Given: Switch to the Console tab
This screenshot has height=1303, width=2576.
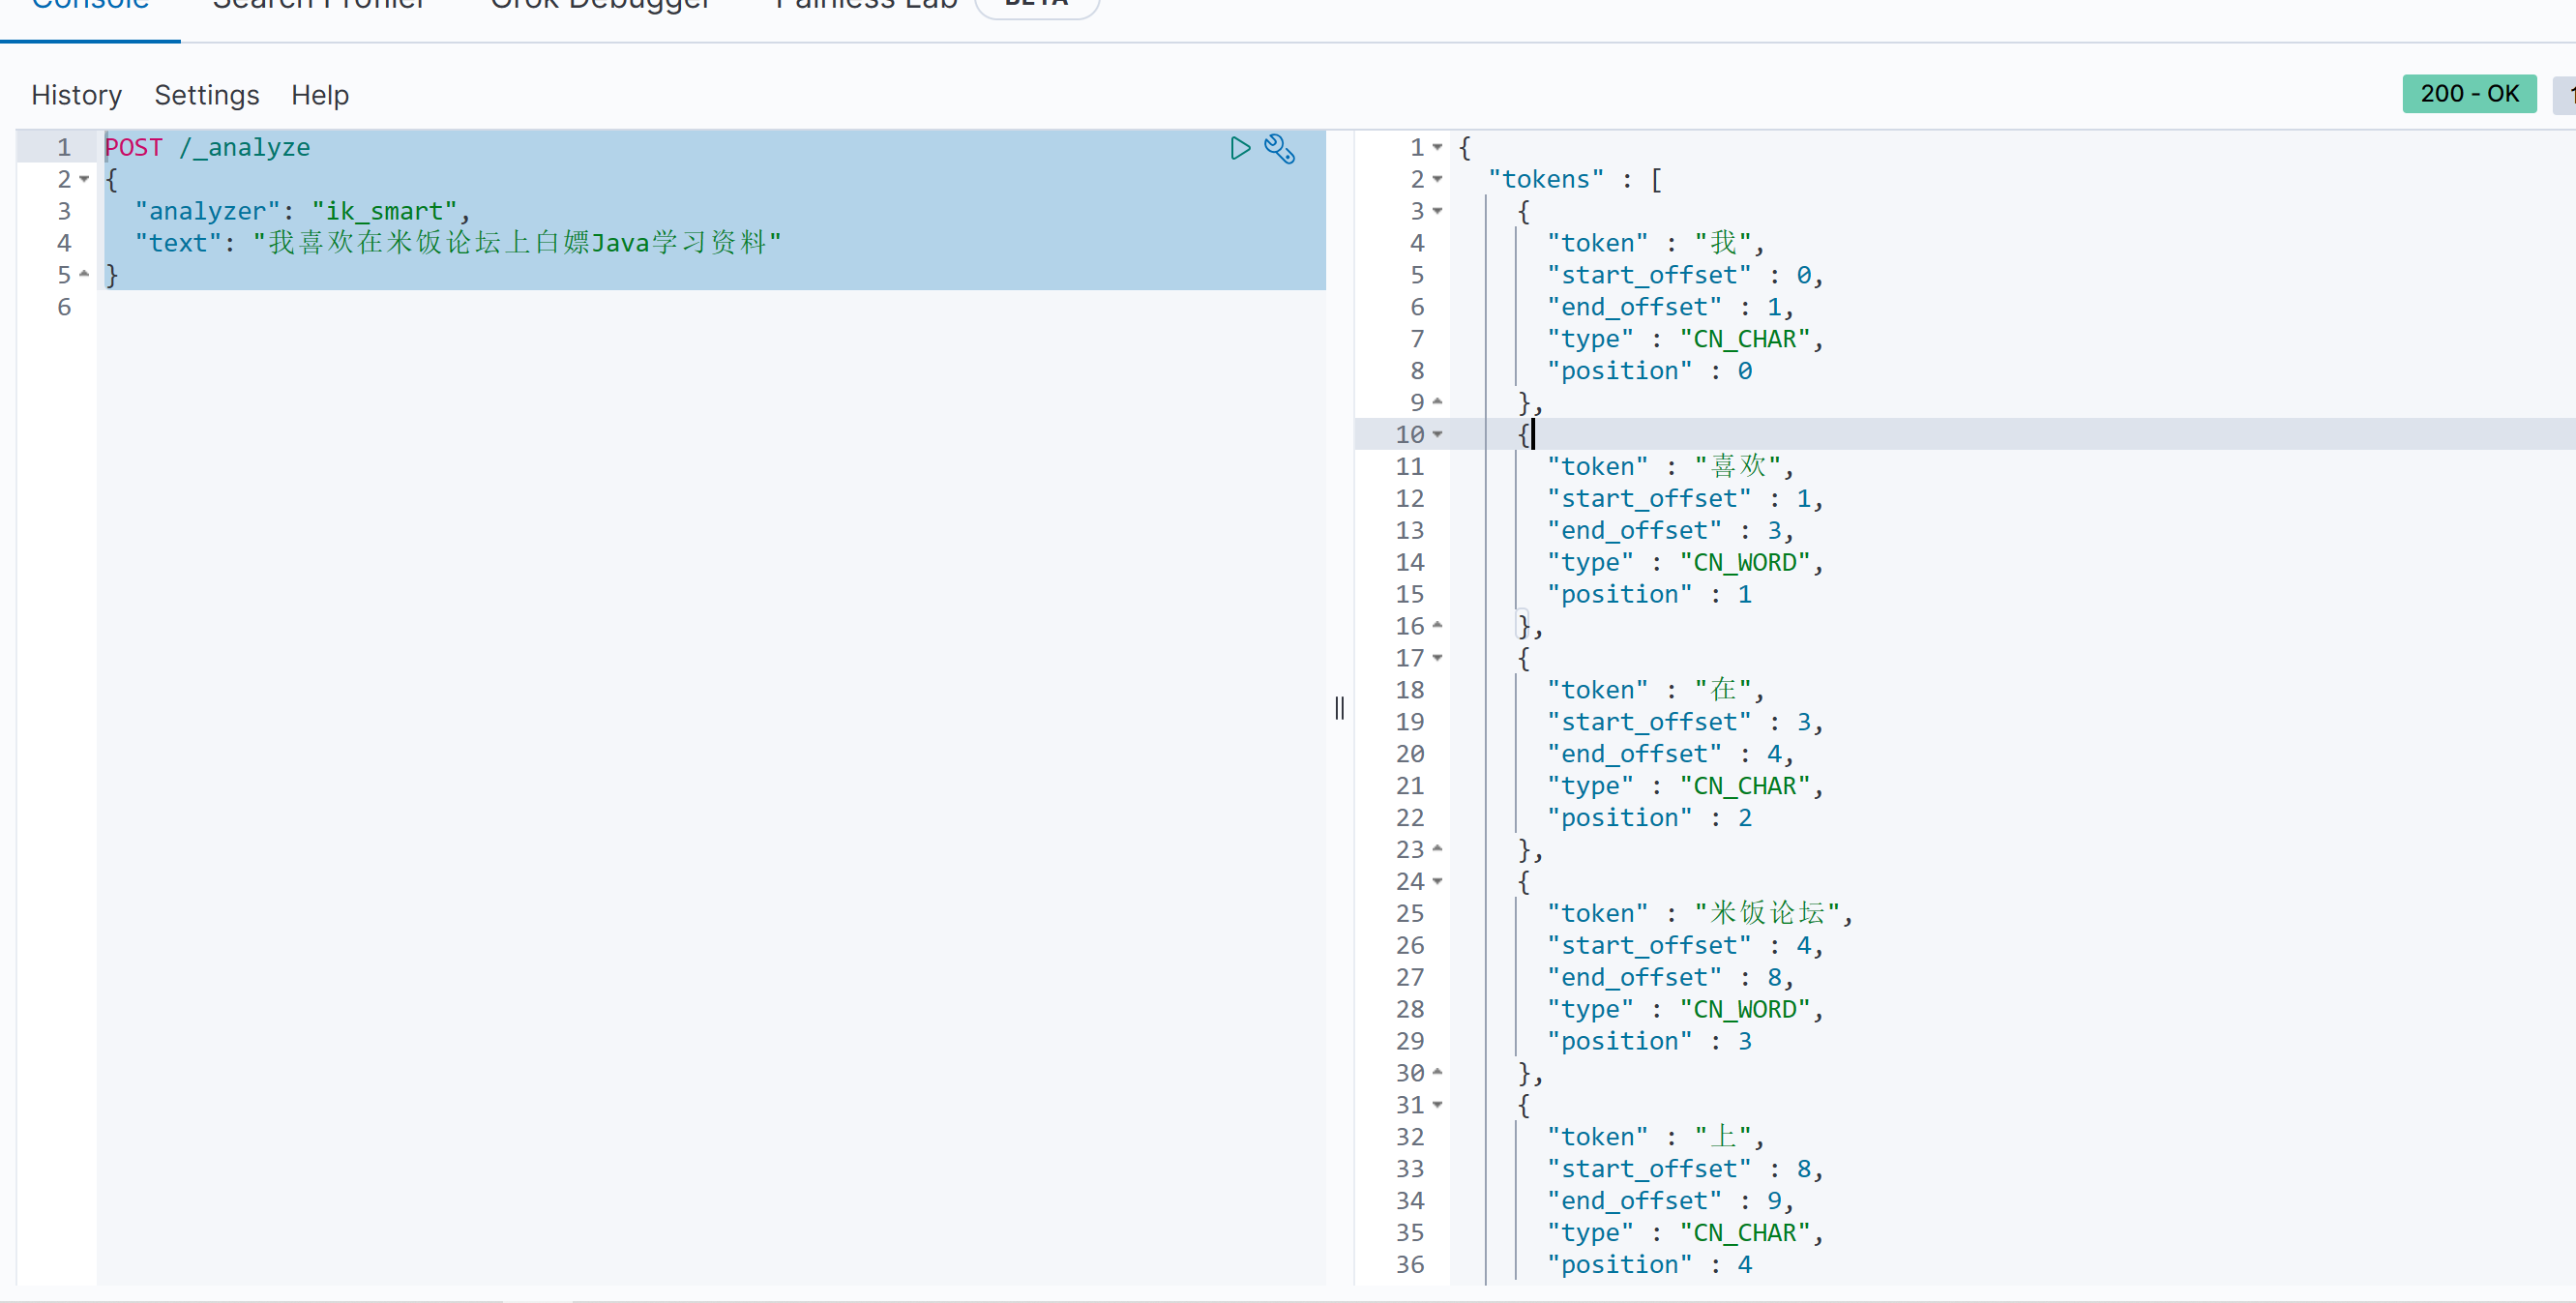Looking at the screenshot, I should [90, 8].
